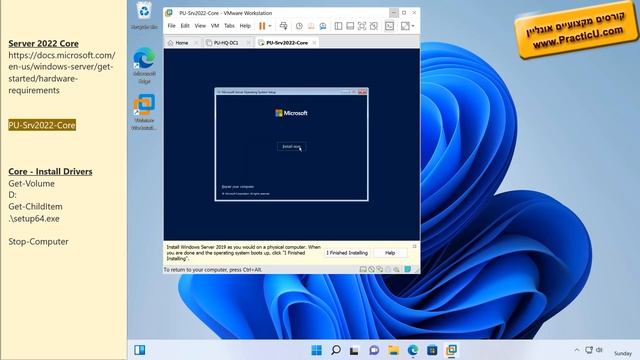Image resolution: width=640 pixels, height=360 pixels.
Task: Open the Recycle Bin desktop icon
Action: pyautogui.click(x=144, y=16)
